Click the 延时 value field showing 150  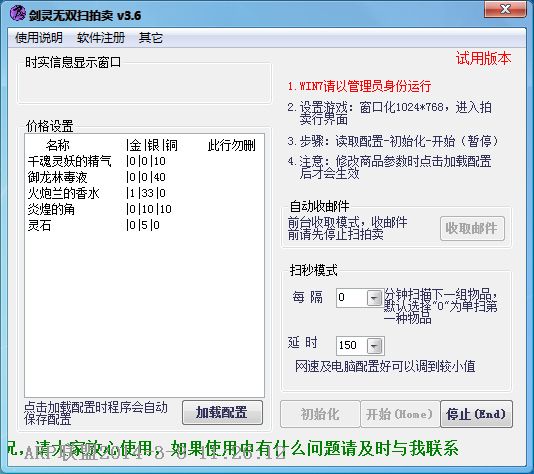coord(351,346)
